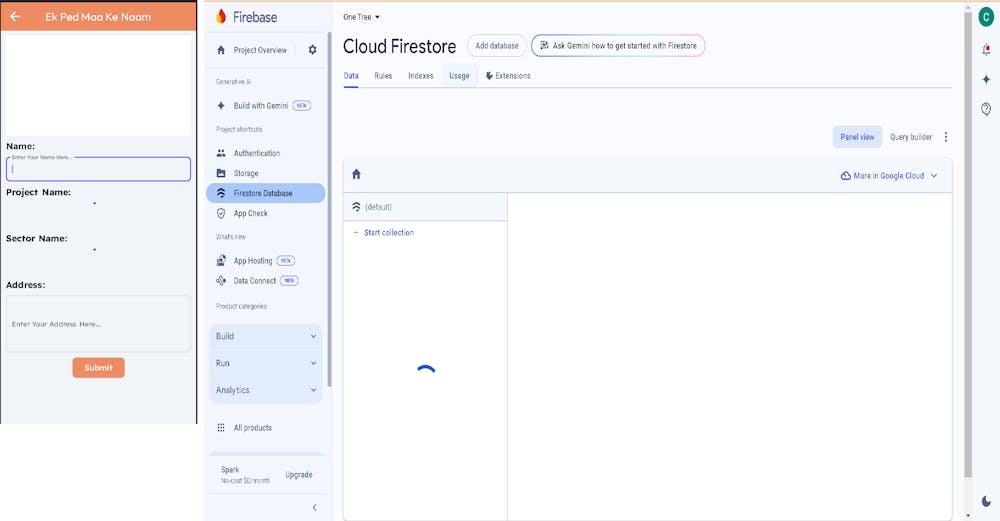Open All products in sidebar
1000x521 pixels.
click(253, 427)
